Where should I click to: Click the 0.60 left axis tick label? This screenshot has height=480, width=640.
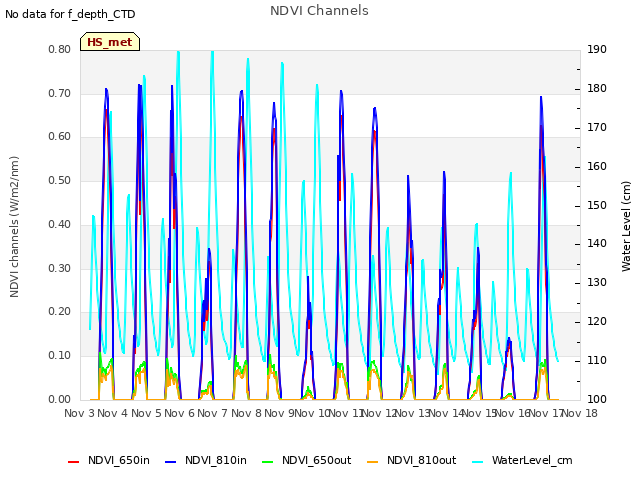tap(60, 137)
